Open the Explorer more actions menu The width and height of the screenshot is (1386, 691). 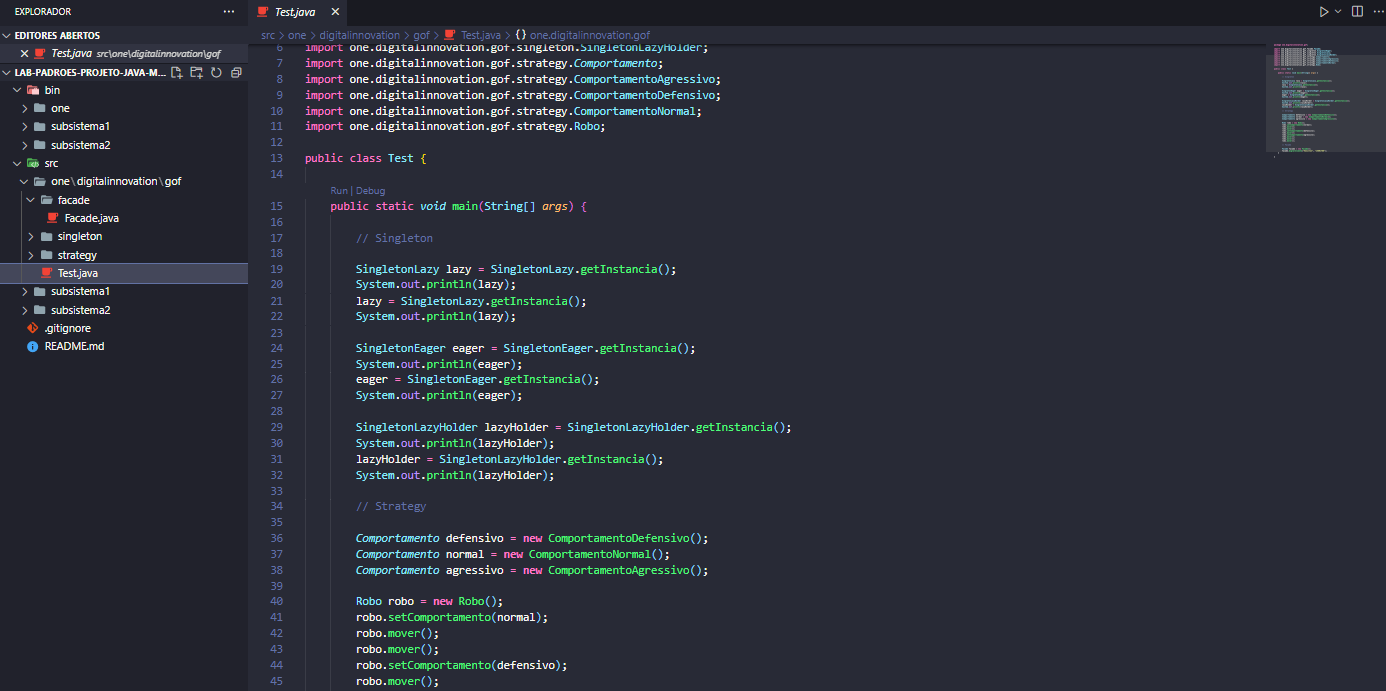coord(229,12)
